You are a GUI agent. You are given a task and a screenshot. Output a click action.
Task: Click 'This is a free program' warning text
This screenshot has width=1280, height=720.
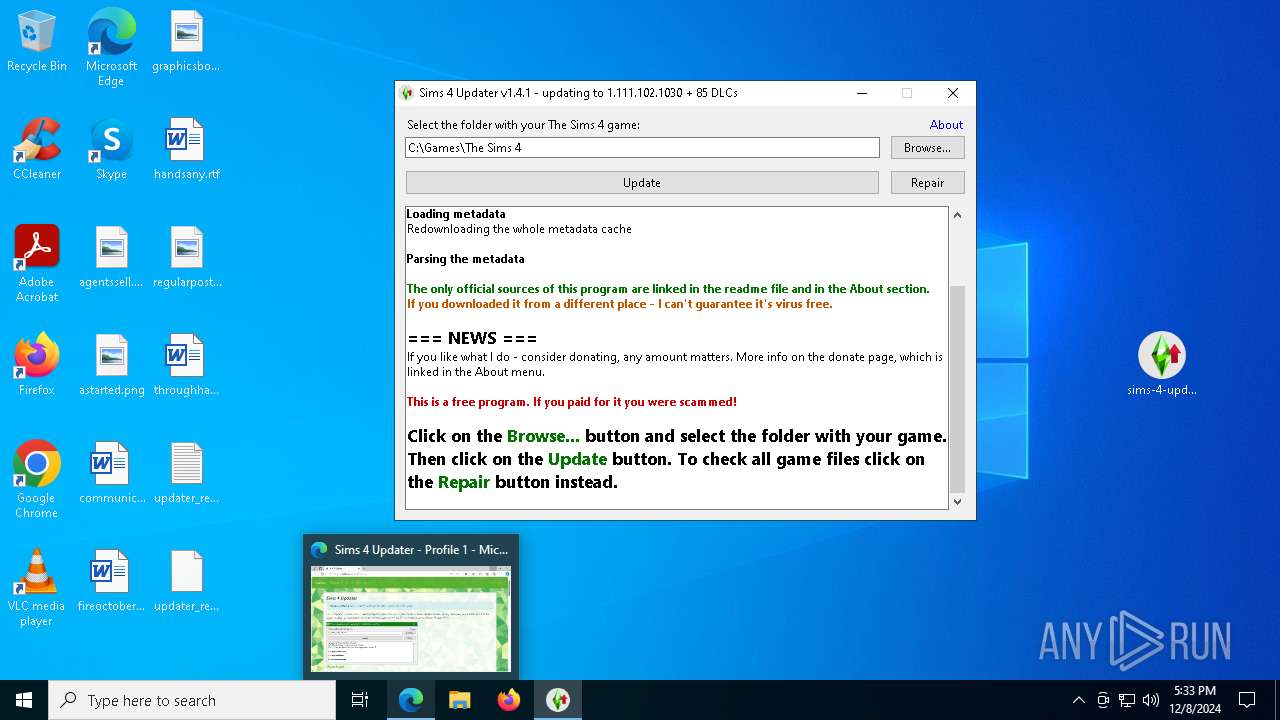[x=572, y=402]
